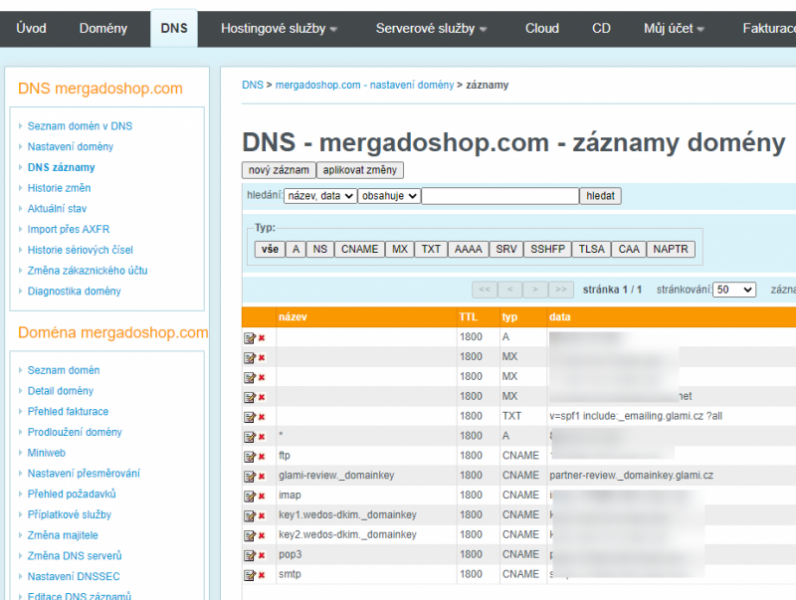Screen dimensions: 796x600
Task: Open 'Změna DNS serverů' sidebar link
Action: (75, 556)
